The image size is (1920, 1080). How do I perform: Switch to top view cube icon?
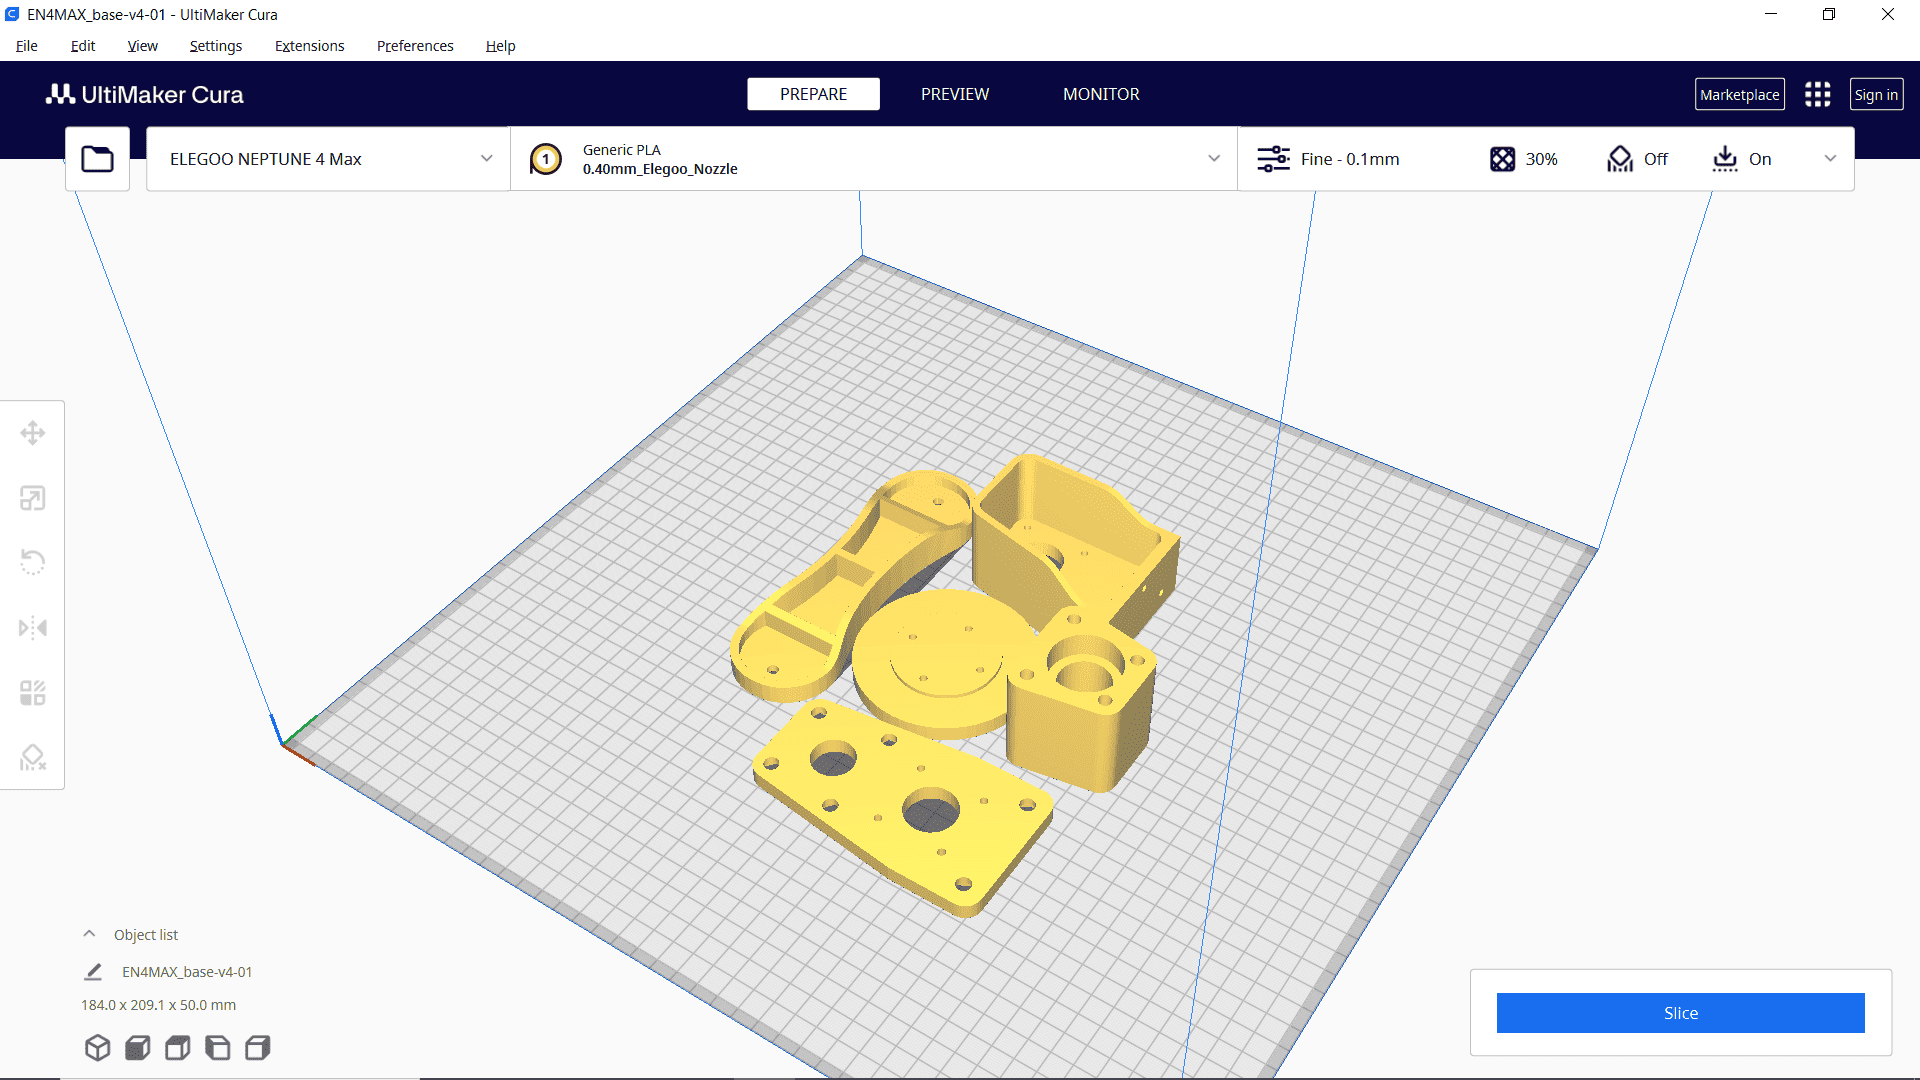pyautogui.click(x=177, y=1047)
